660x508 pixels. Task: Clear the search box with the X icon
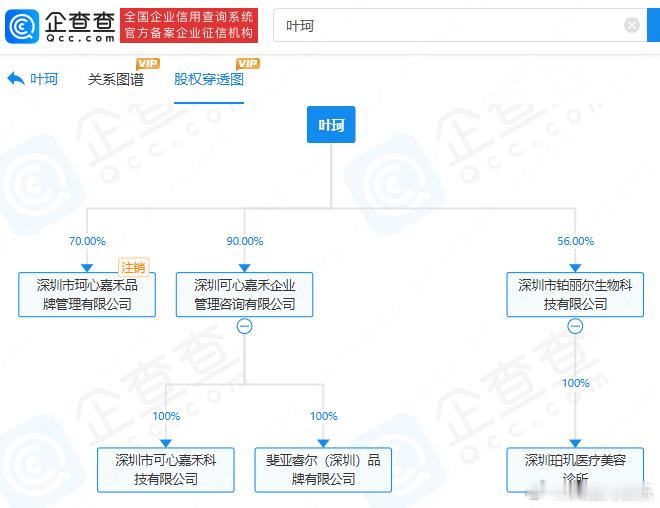pyautogui.click(x=631, y=25)
